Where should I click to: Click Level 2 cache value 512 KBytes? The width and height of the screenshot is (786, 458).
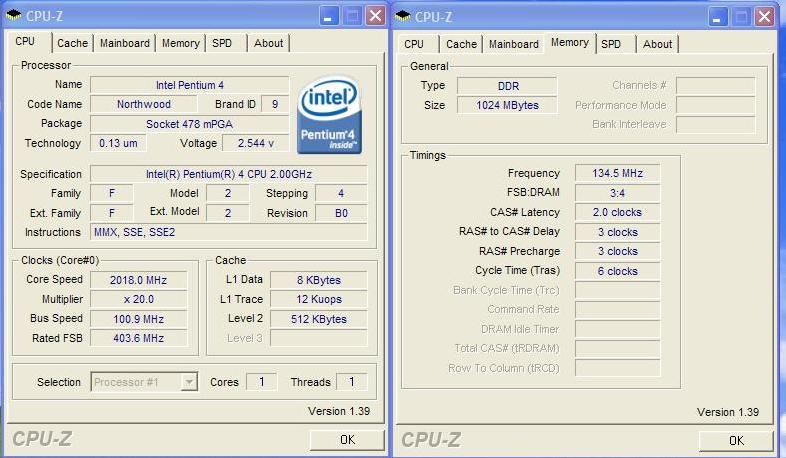pyautogui.click(x=318, y=319)
